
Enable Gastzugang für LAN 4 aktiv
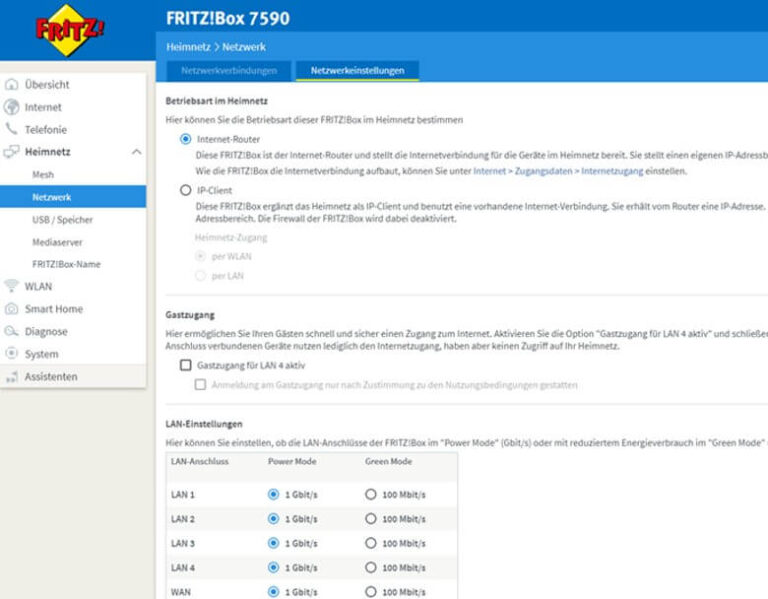185,365
